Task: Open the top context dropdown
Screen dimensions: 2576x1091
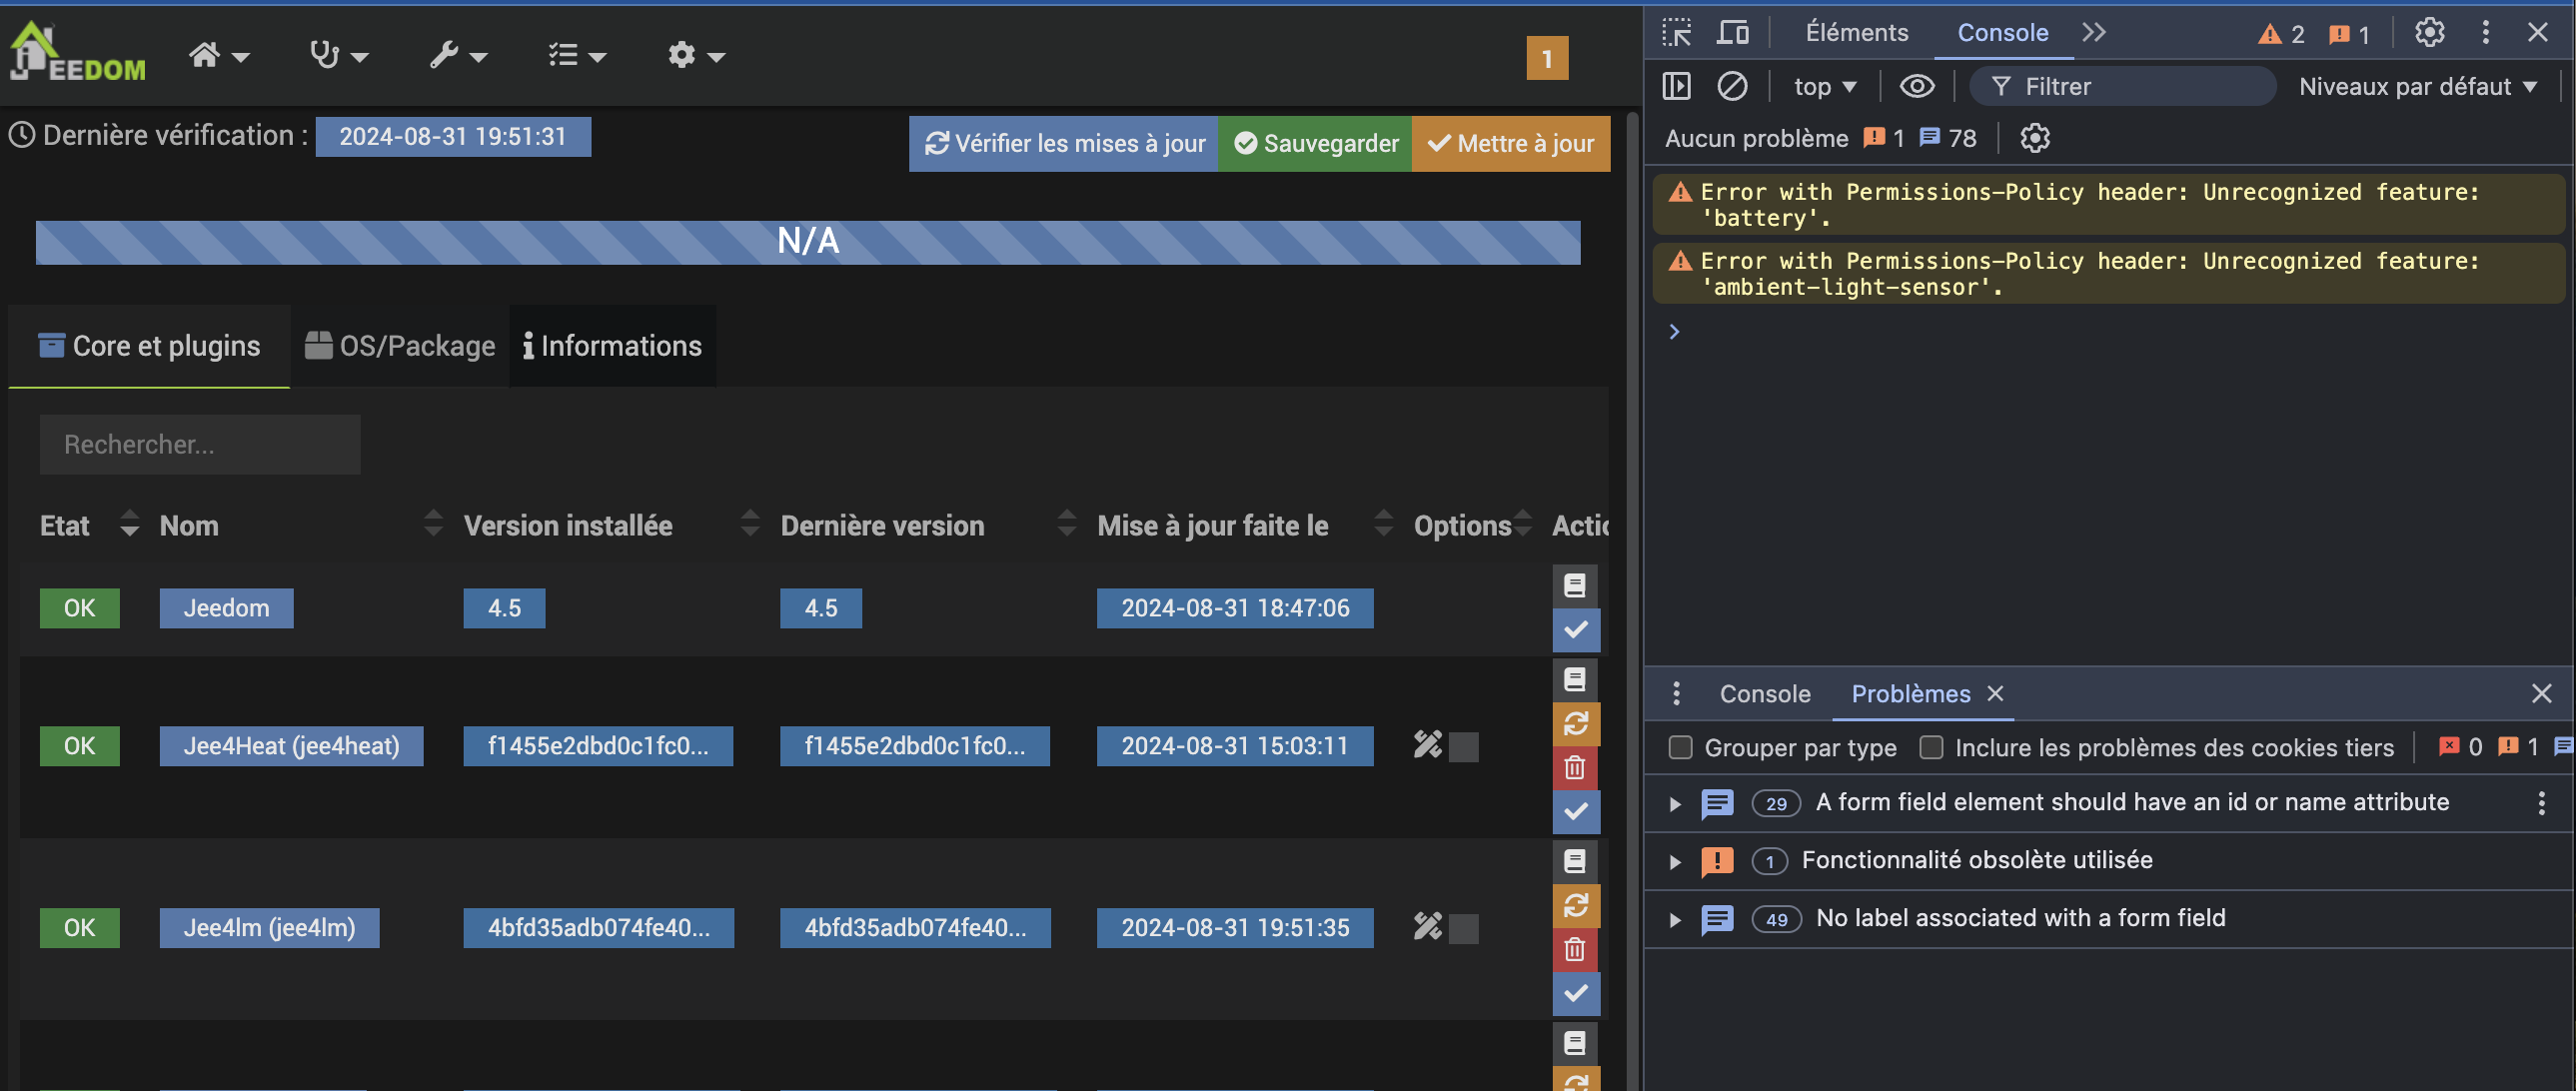Action: (x=1824, y=87)
